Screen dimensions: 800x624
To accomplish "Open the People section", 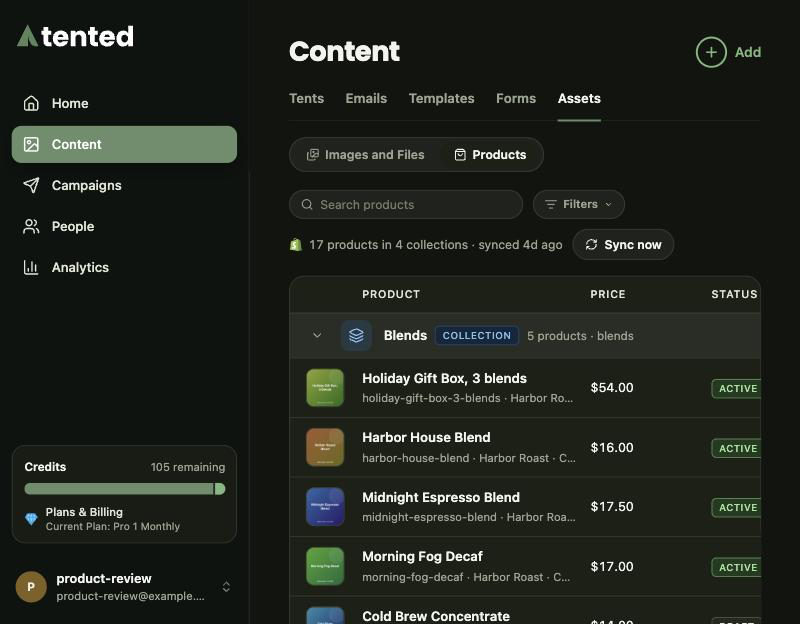I will pyautogui.click(x=124, y=227).
